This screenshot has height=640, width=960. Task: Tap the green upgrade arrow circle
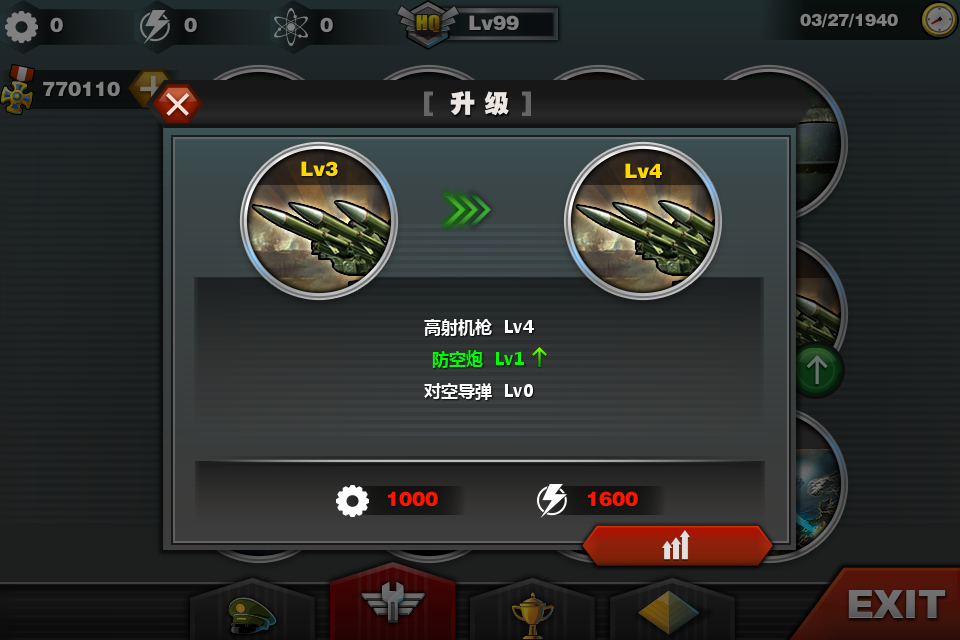tap(819, 371)
